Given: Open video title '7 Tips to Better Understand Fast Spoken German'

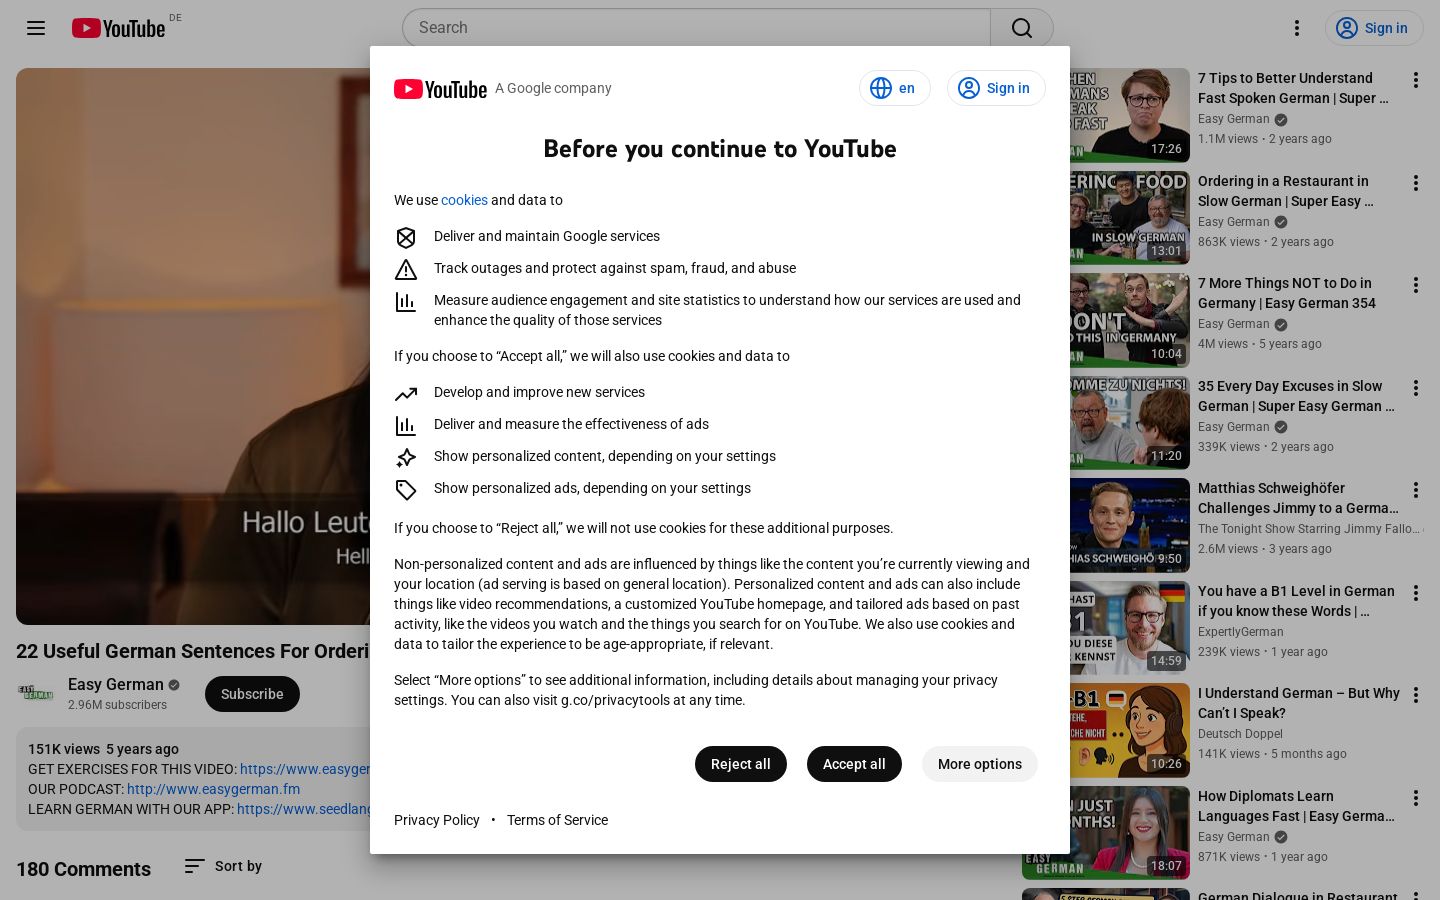Looking at the screenshot, I should [x=1293, y=88].
